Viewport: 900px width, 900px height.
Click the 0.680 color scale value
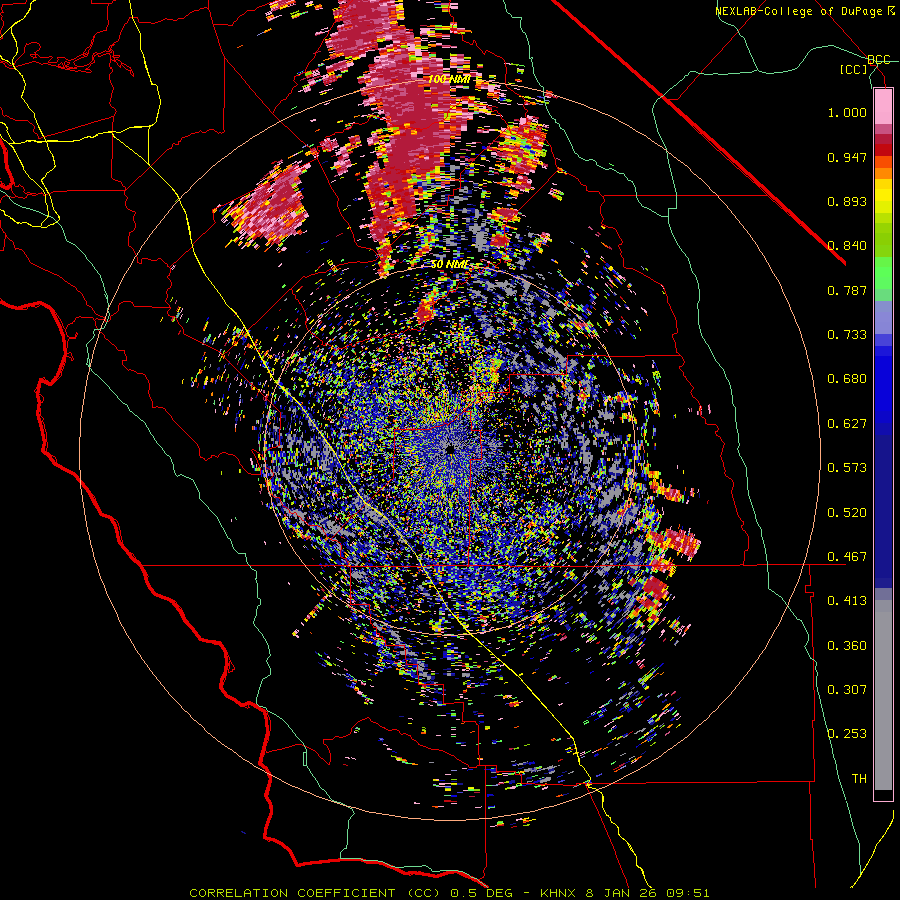[847, 379]
